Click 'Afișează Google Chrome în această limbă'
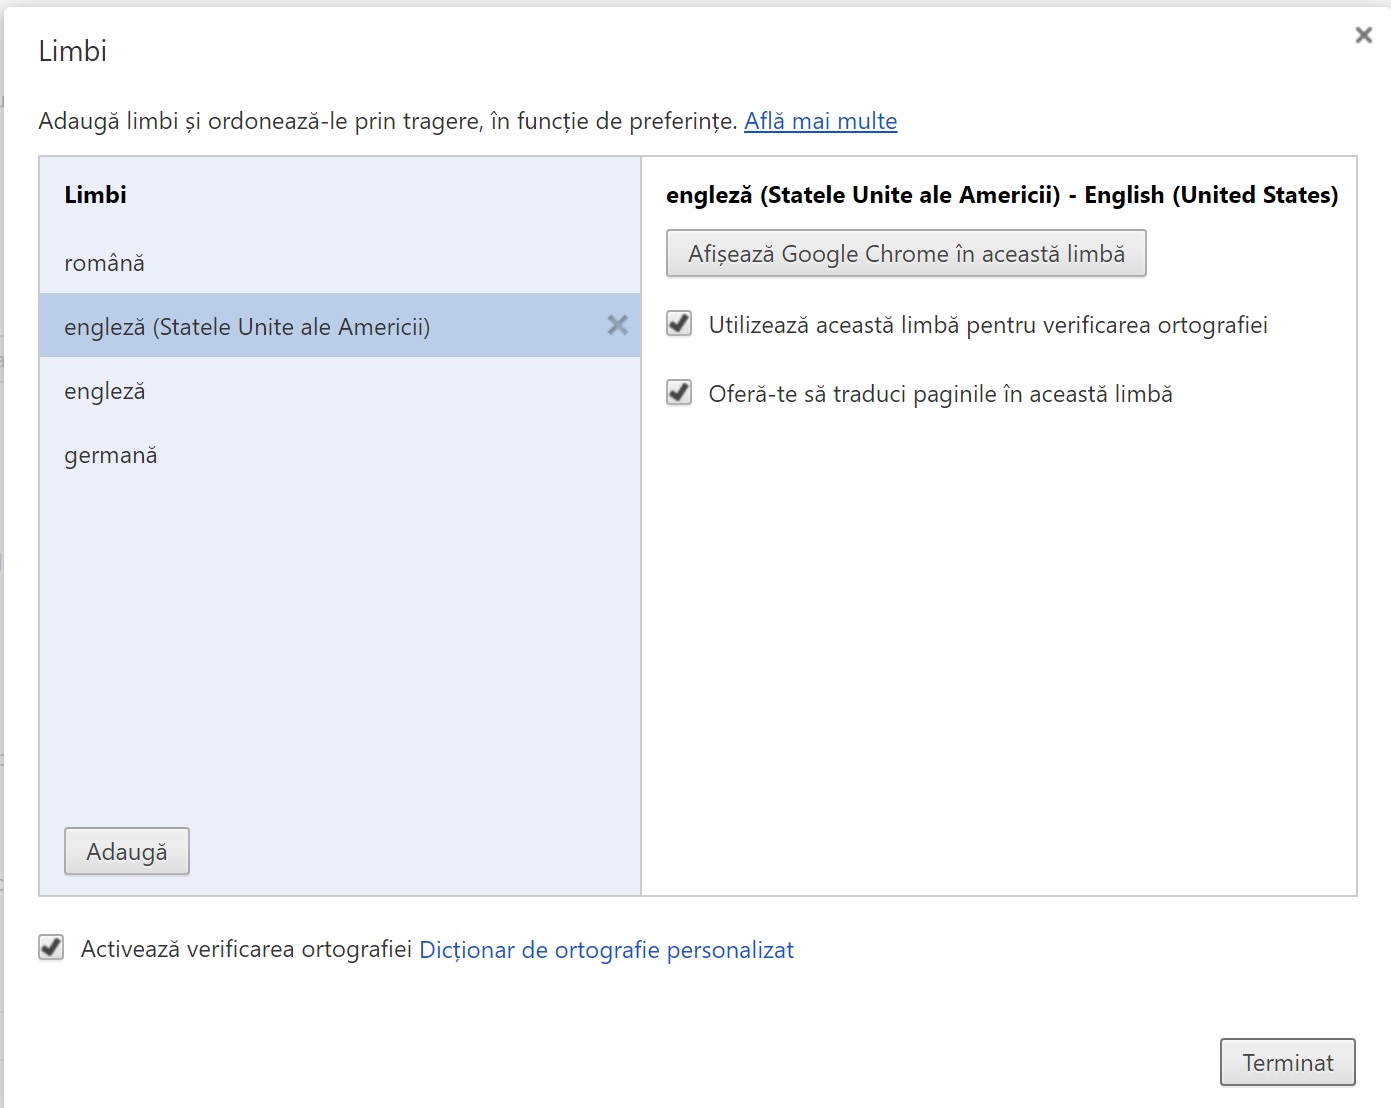The image size is (1391, 1108). (905, 254)
